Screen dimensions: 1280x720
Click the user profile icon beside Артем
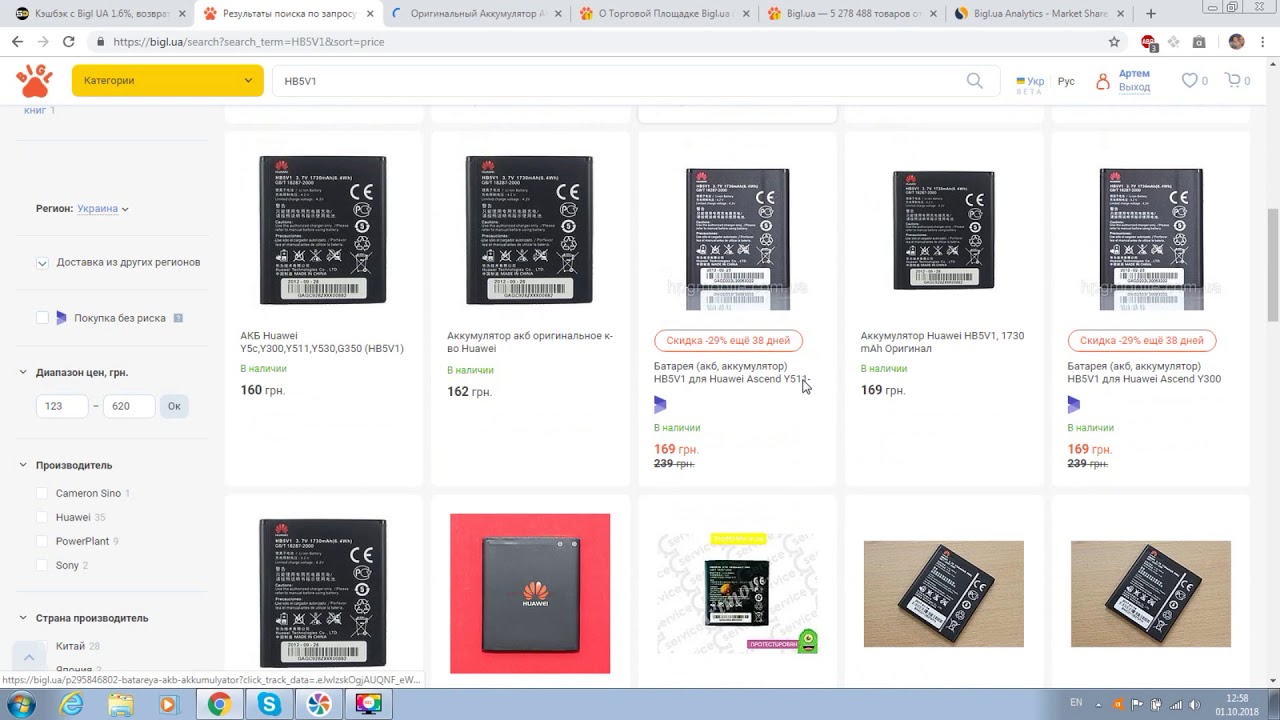tap(1103, 81)
